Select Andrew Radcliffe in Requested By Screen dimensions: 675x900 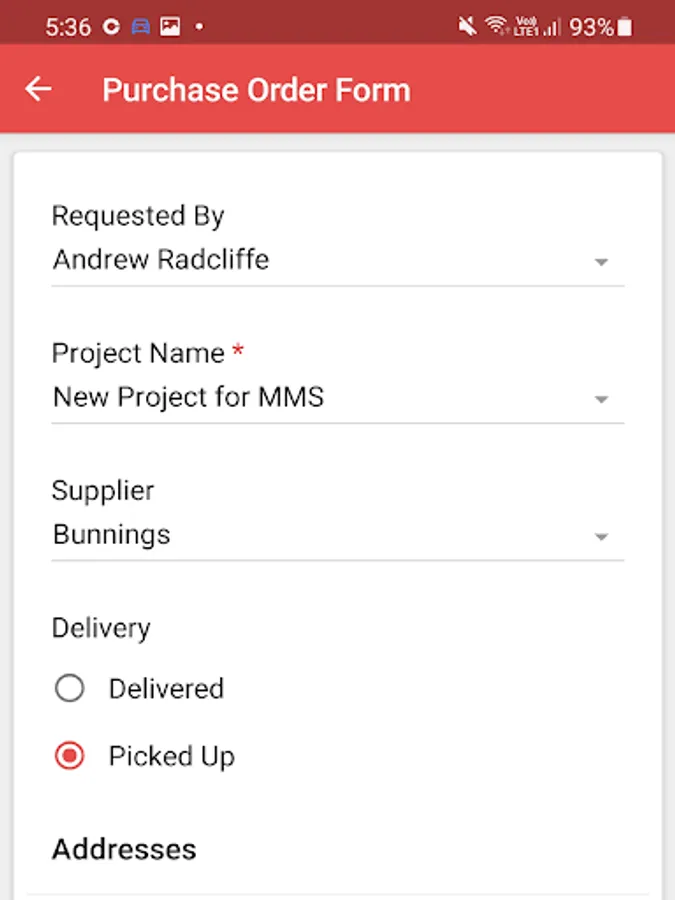pos(160,260)
